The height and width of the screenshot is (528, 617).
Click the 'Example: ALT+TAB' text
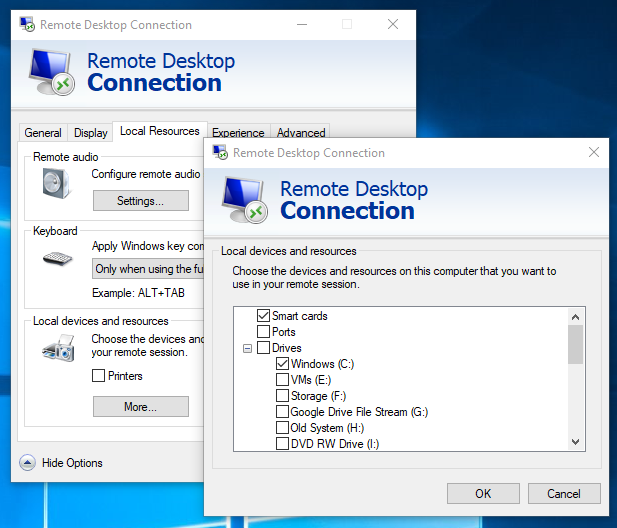(x=138, y=293)
